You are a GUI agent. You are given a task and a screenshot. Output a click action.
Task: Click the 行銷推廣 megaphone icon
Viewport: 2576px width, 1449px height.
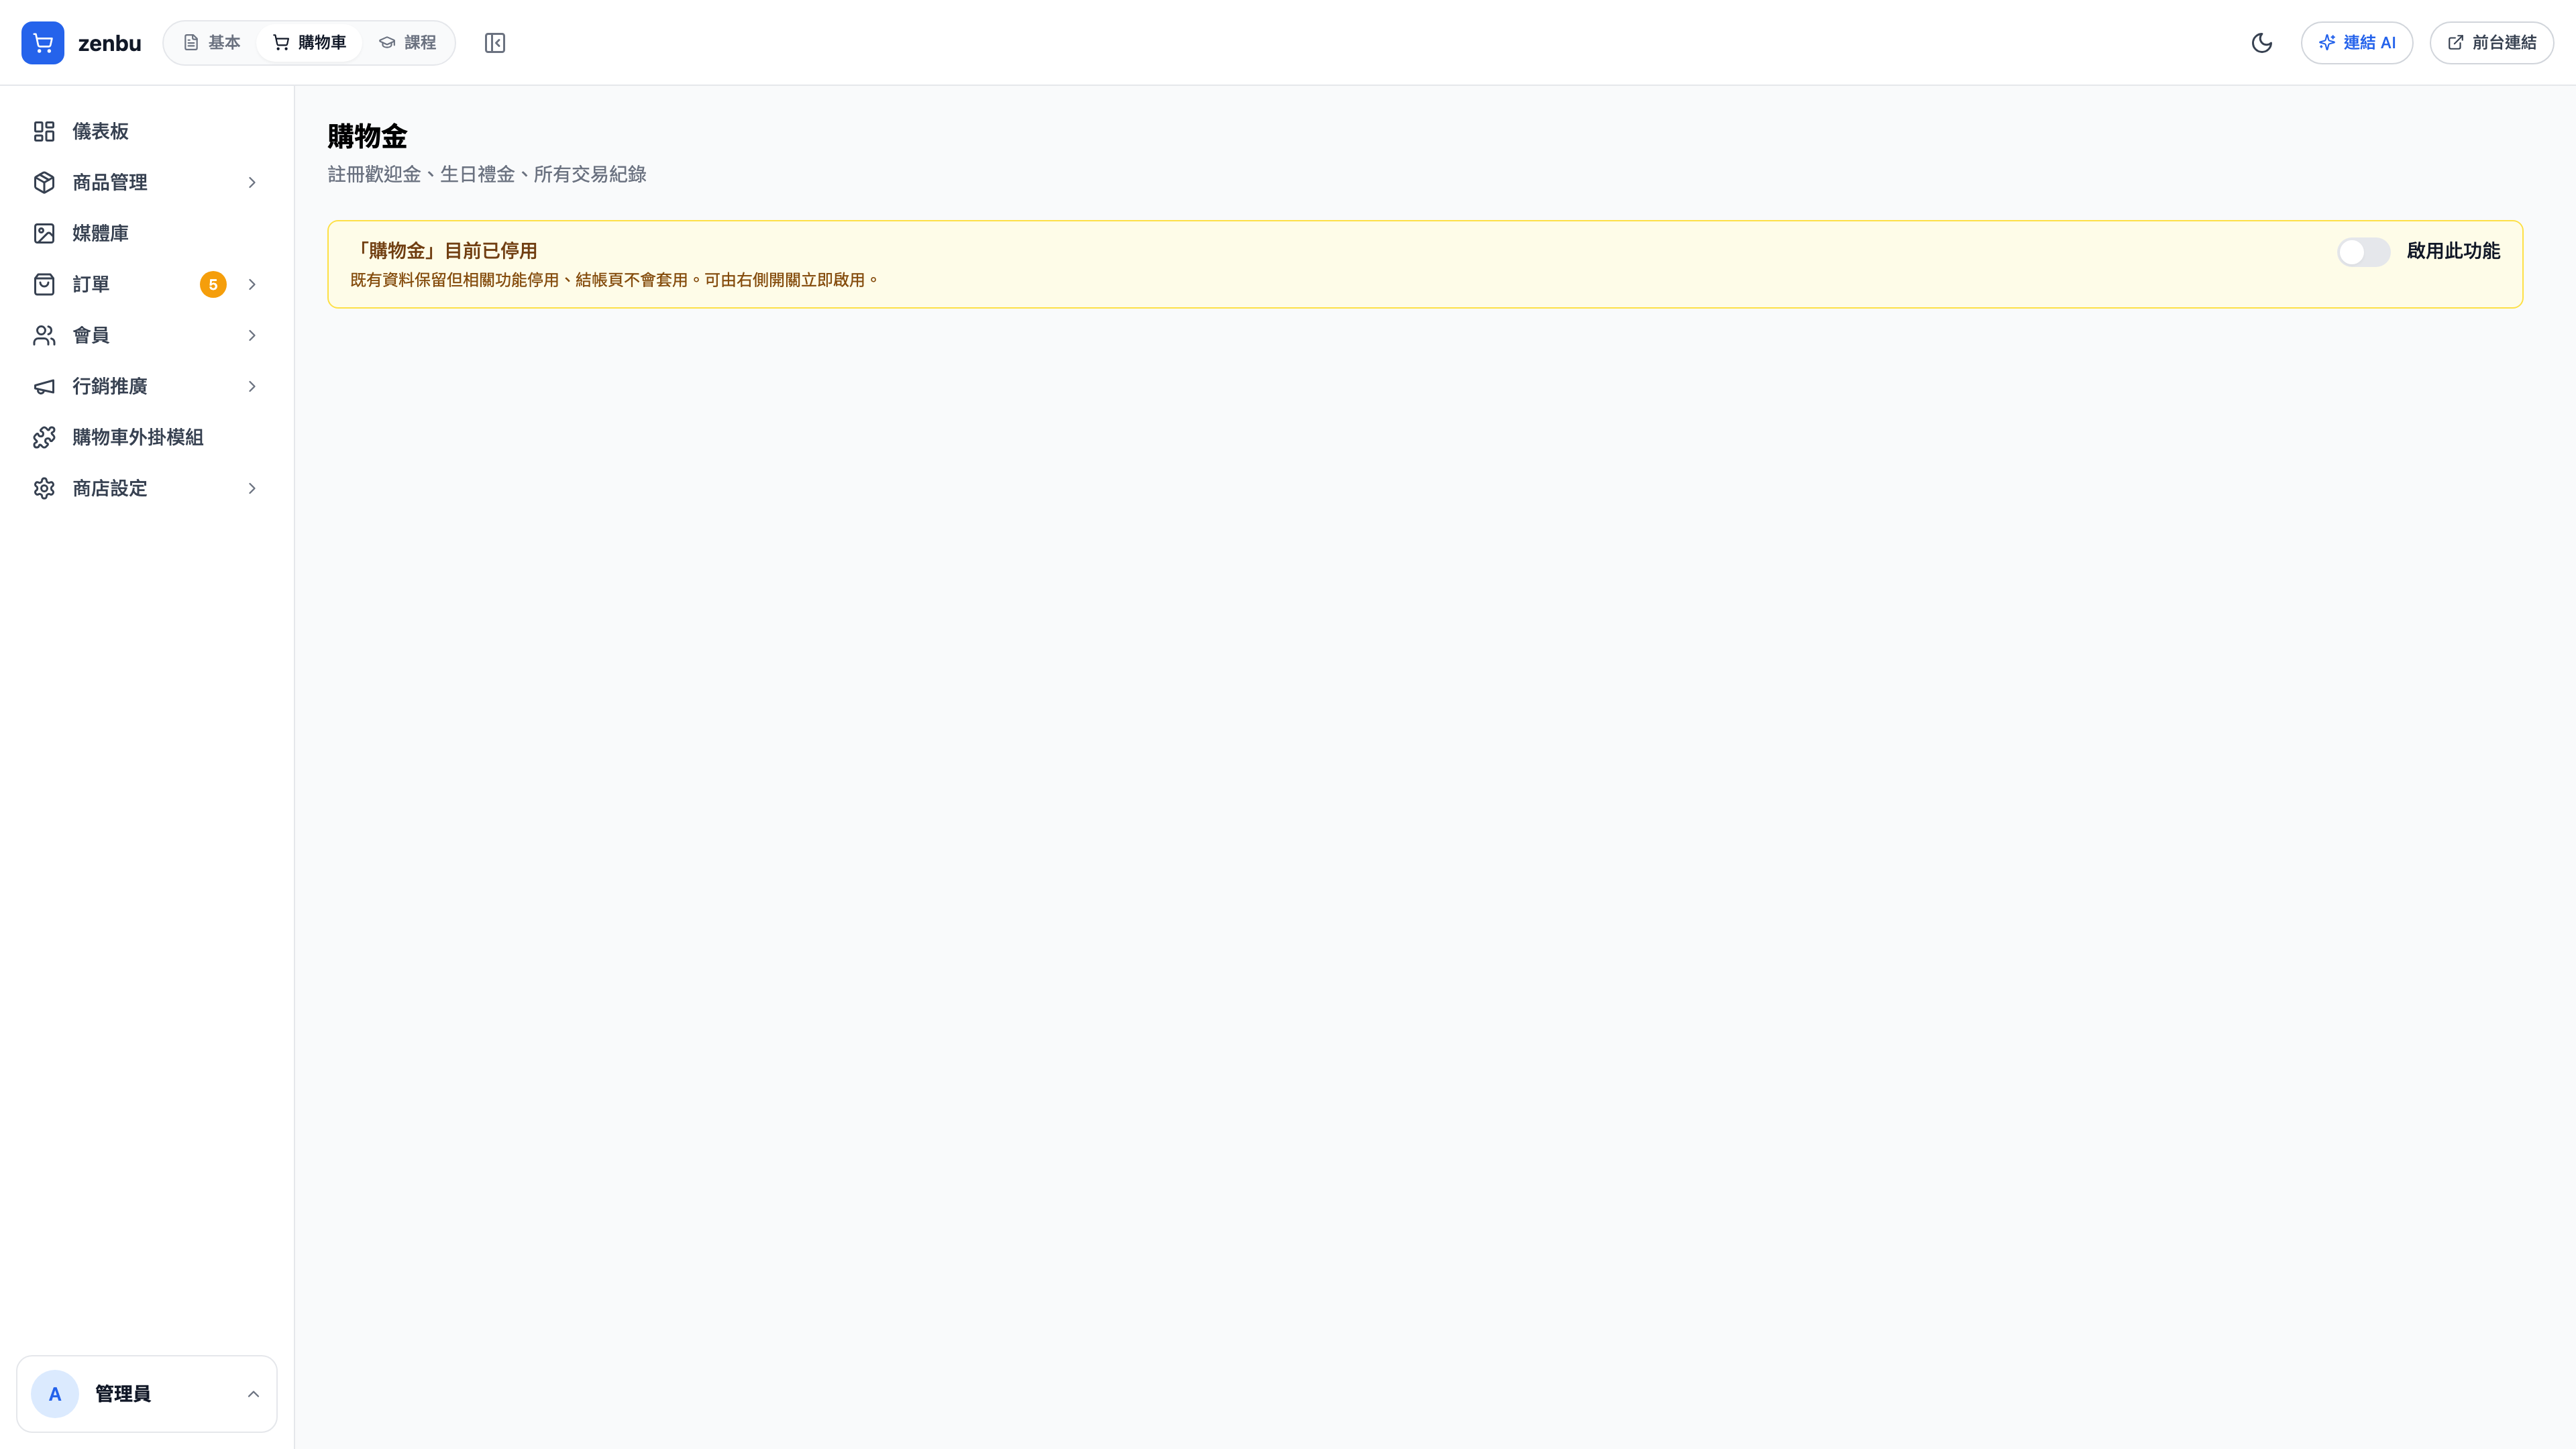44,386
